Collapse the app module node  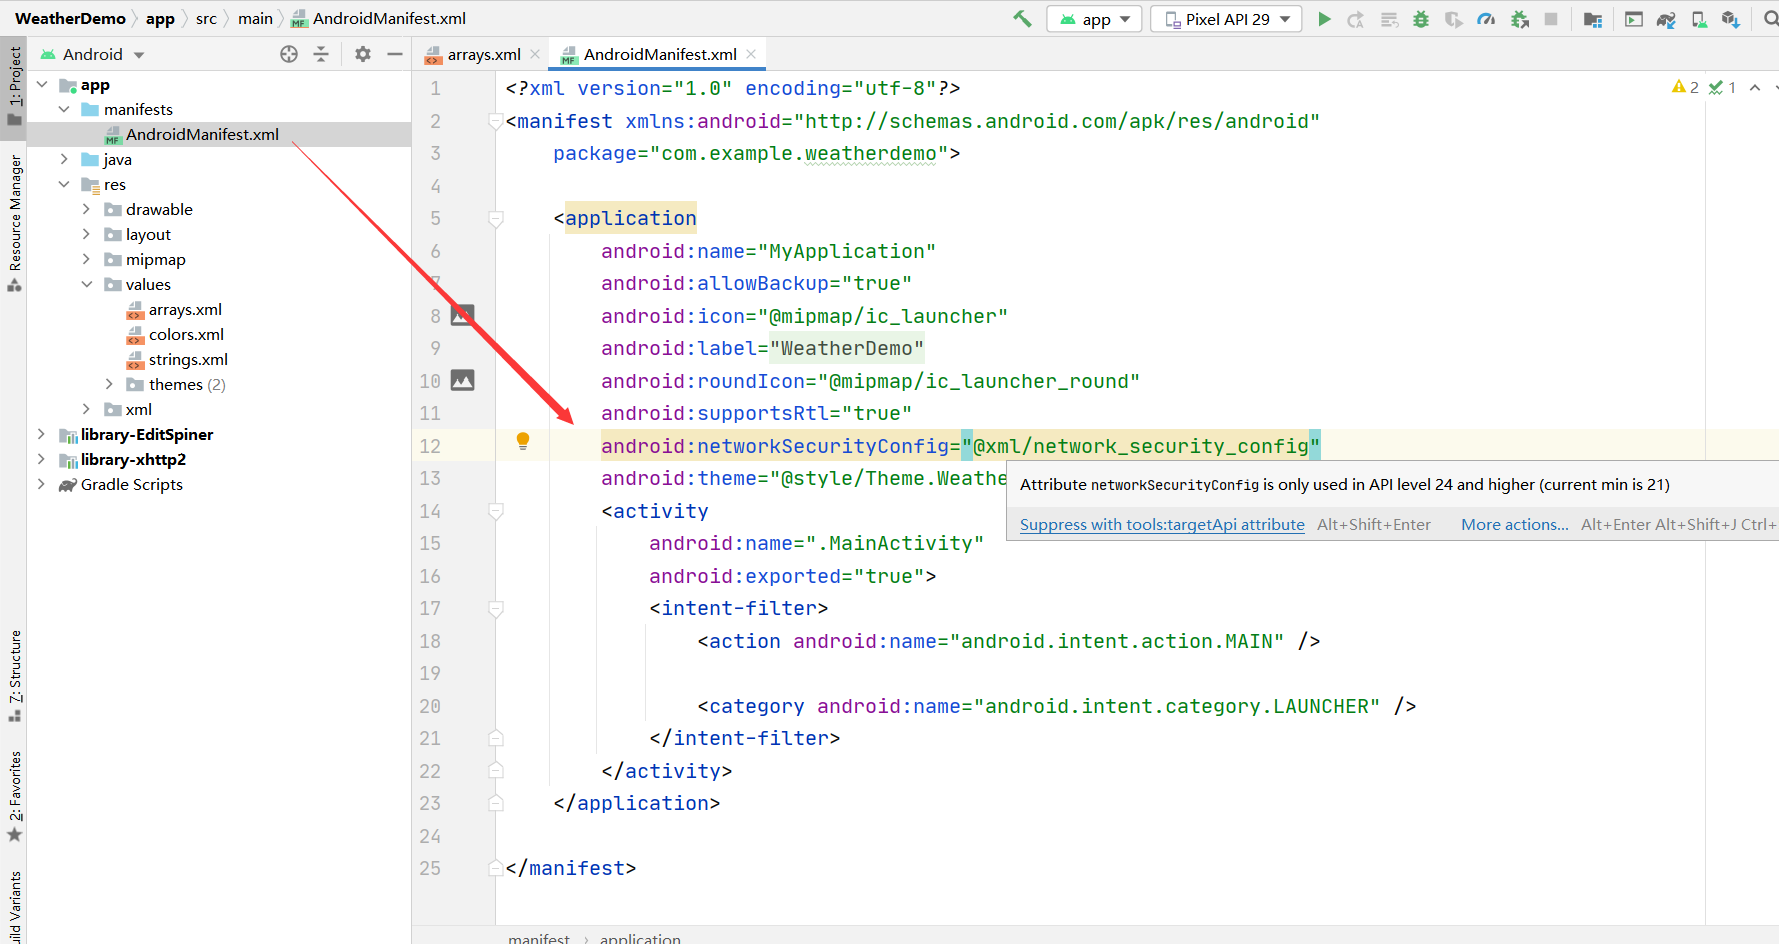click(42, 85)
